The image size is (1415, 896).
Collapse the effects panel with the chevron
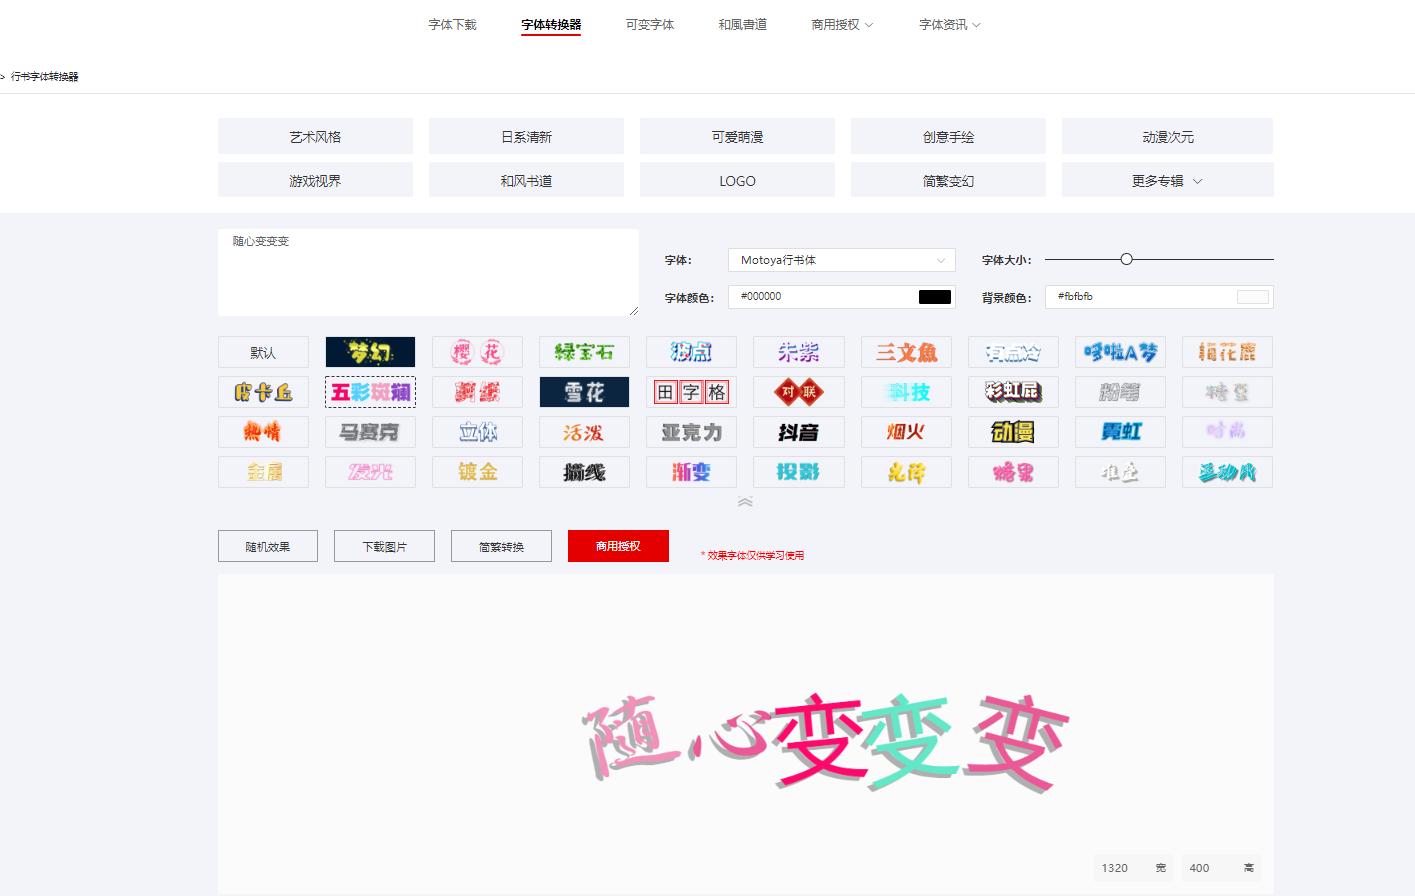point(745,502)
